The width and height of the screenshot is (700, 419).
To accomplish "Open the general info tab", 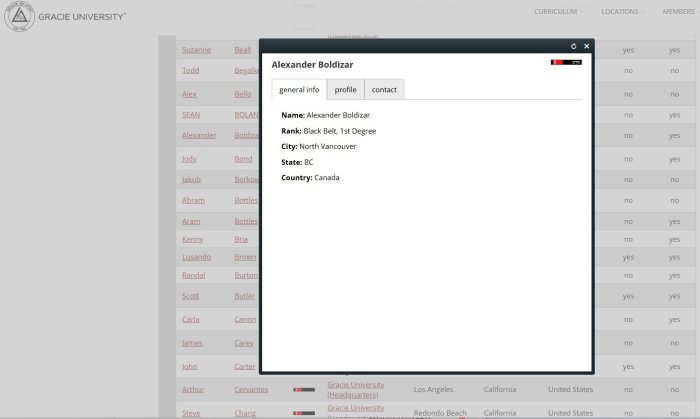I will tap(299, 89).
